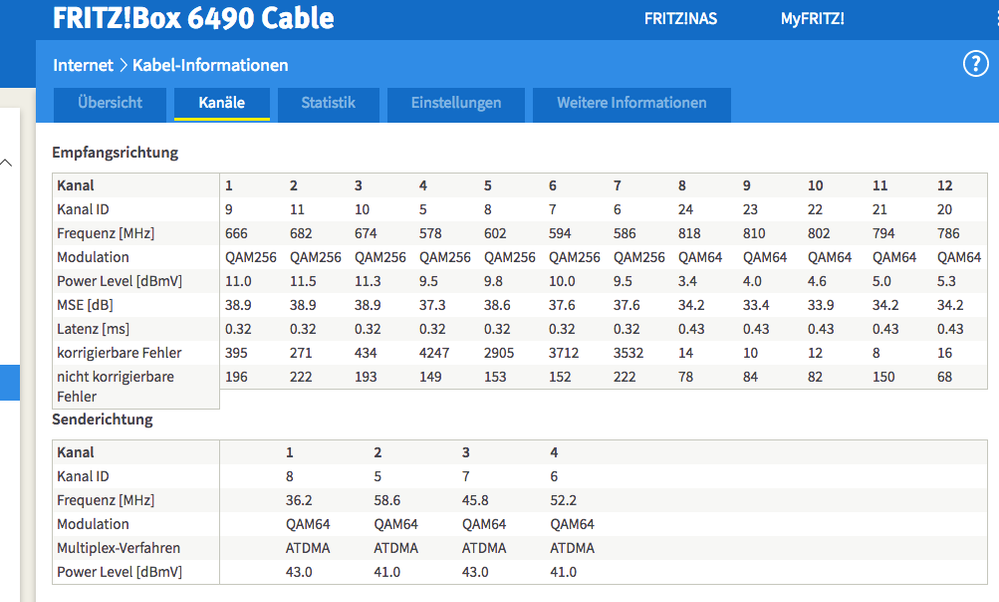Click correctable errors value 3712

[564, 353]
